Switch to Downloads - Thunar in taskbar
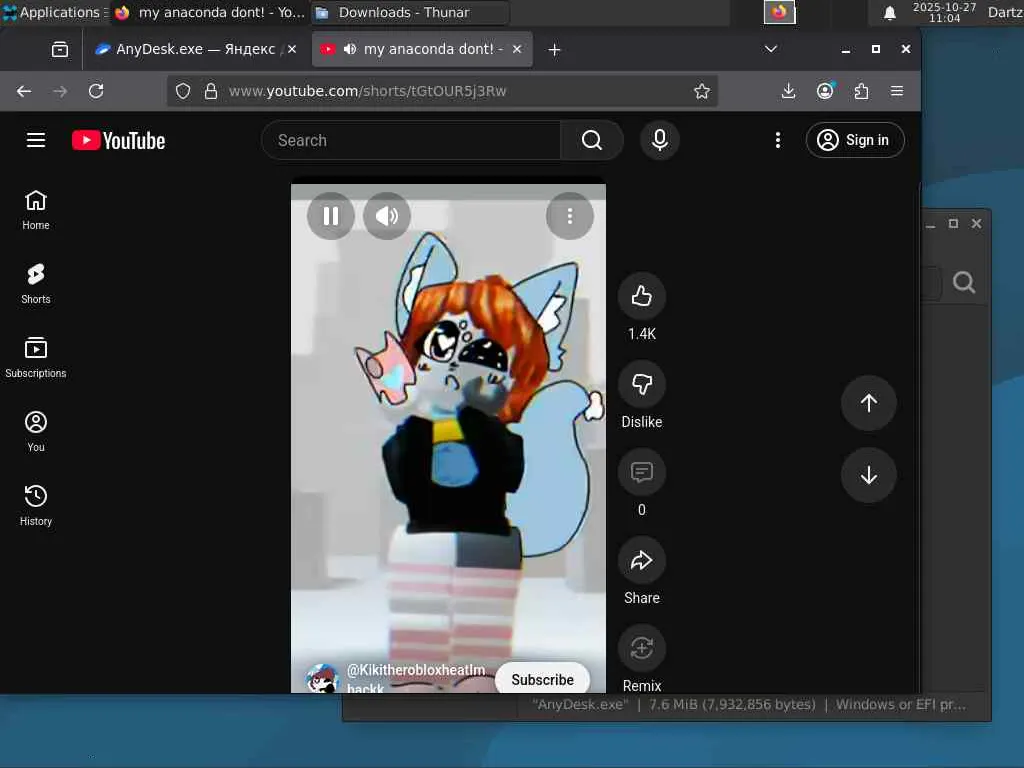Image resolution: width=1024 pixels, height=768 pixels. [410, 12]
